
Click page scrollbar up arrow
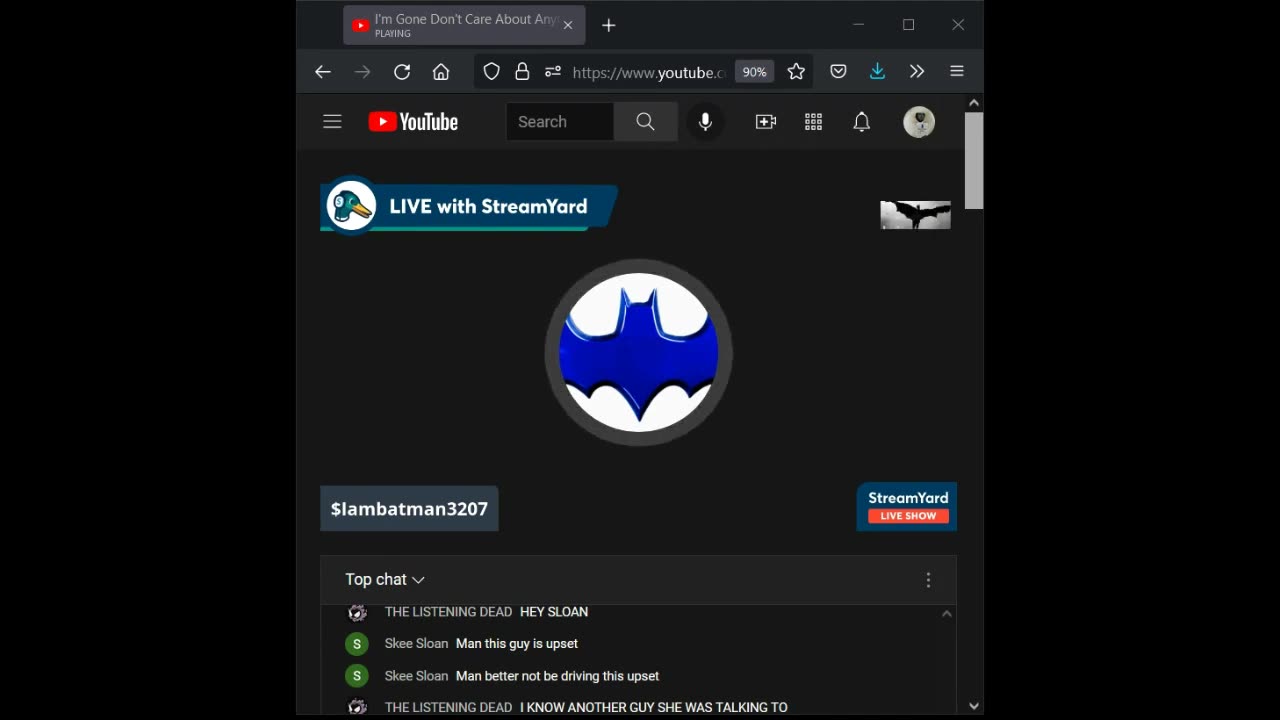click(x=974, y=103)
